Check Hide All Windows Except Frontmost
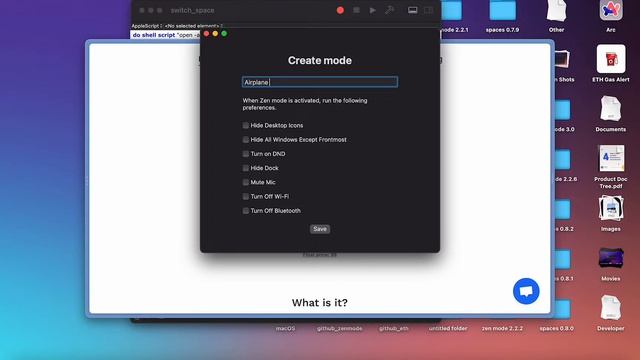 coord(245,140)
